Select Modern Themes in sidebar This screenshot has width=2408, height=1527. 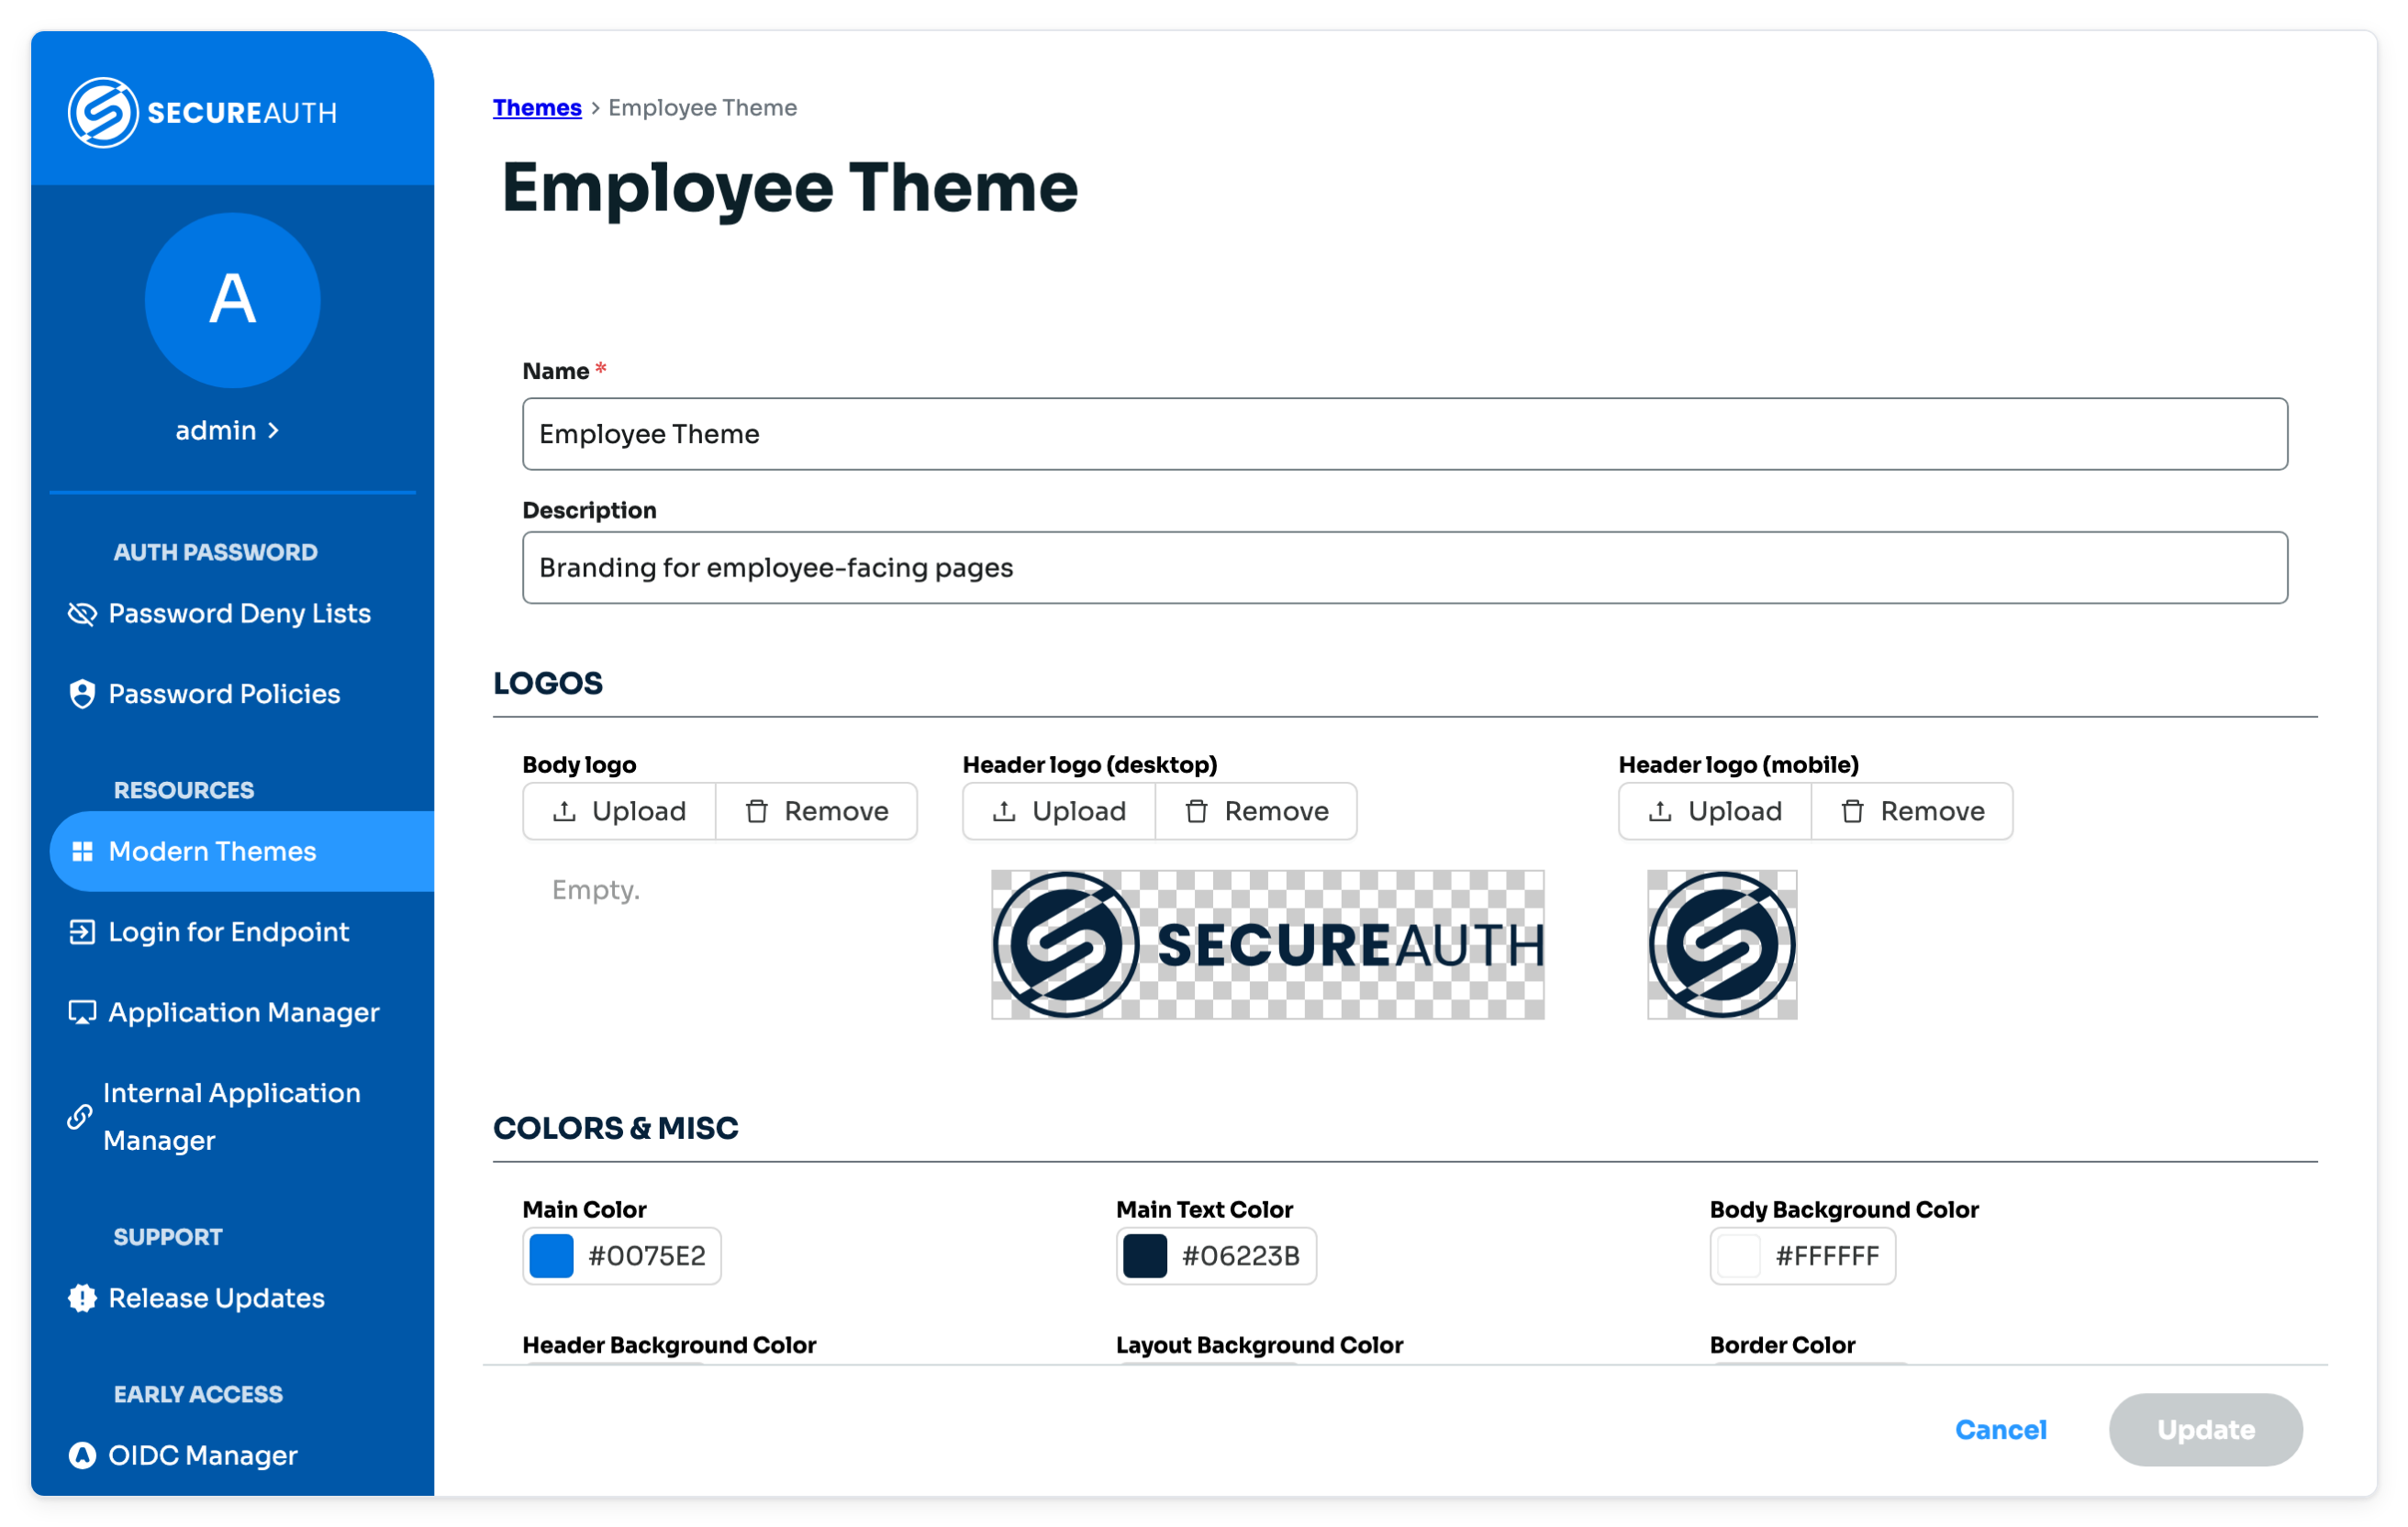tap(242, 852)
